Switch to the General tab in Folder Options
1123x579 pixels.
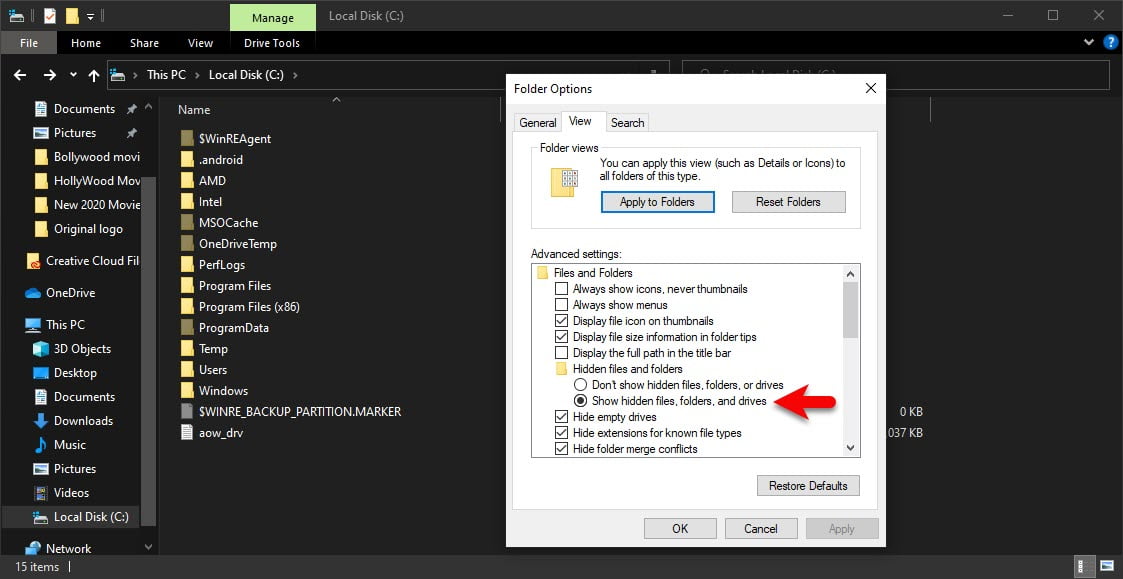click(538, 123)
